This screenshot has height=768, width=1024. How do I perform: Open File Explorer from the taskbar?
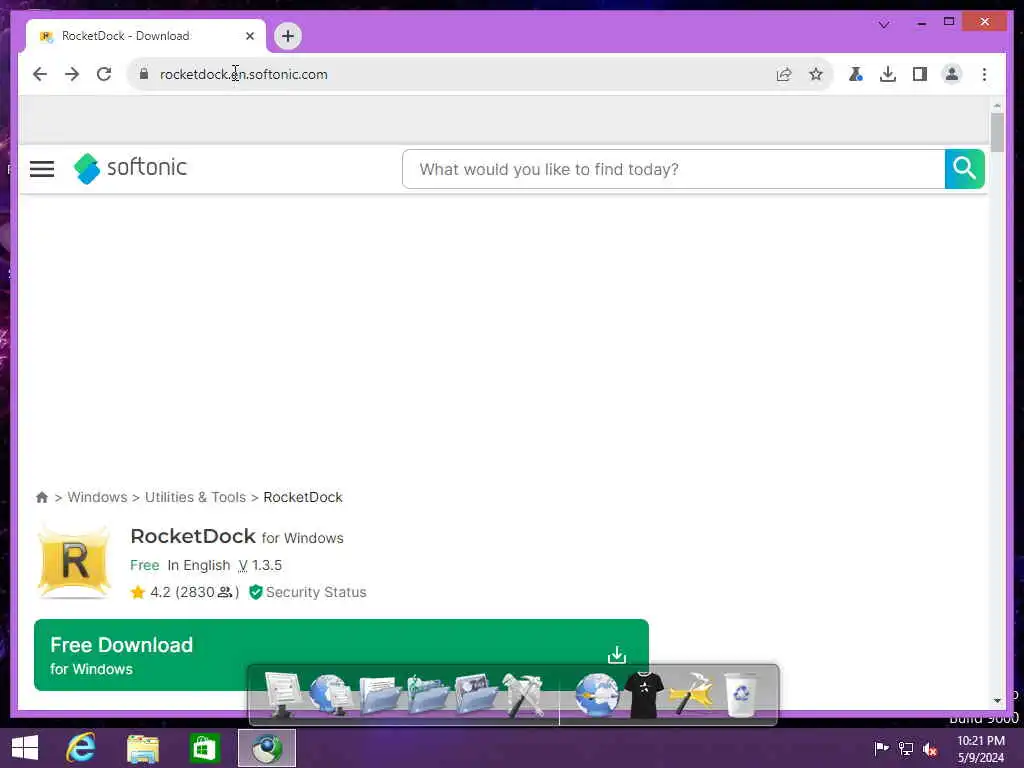click(x=143, y=748)
